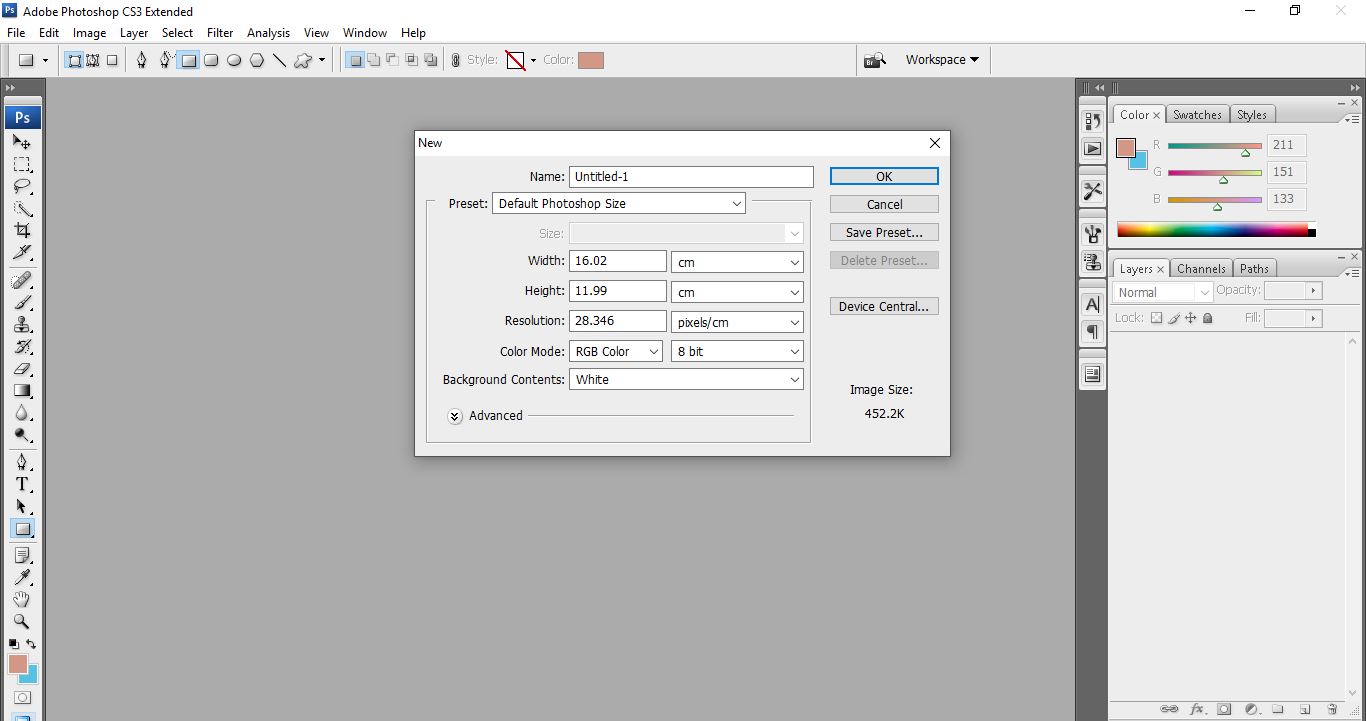
Task: Select the Rectangular Marquee tool
Action: [x=22, y=164]
